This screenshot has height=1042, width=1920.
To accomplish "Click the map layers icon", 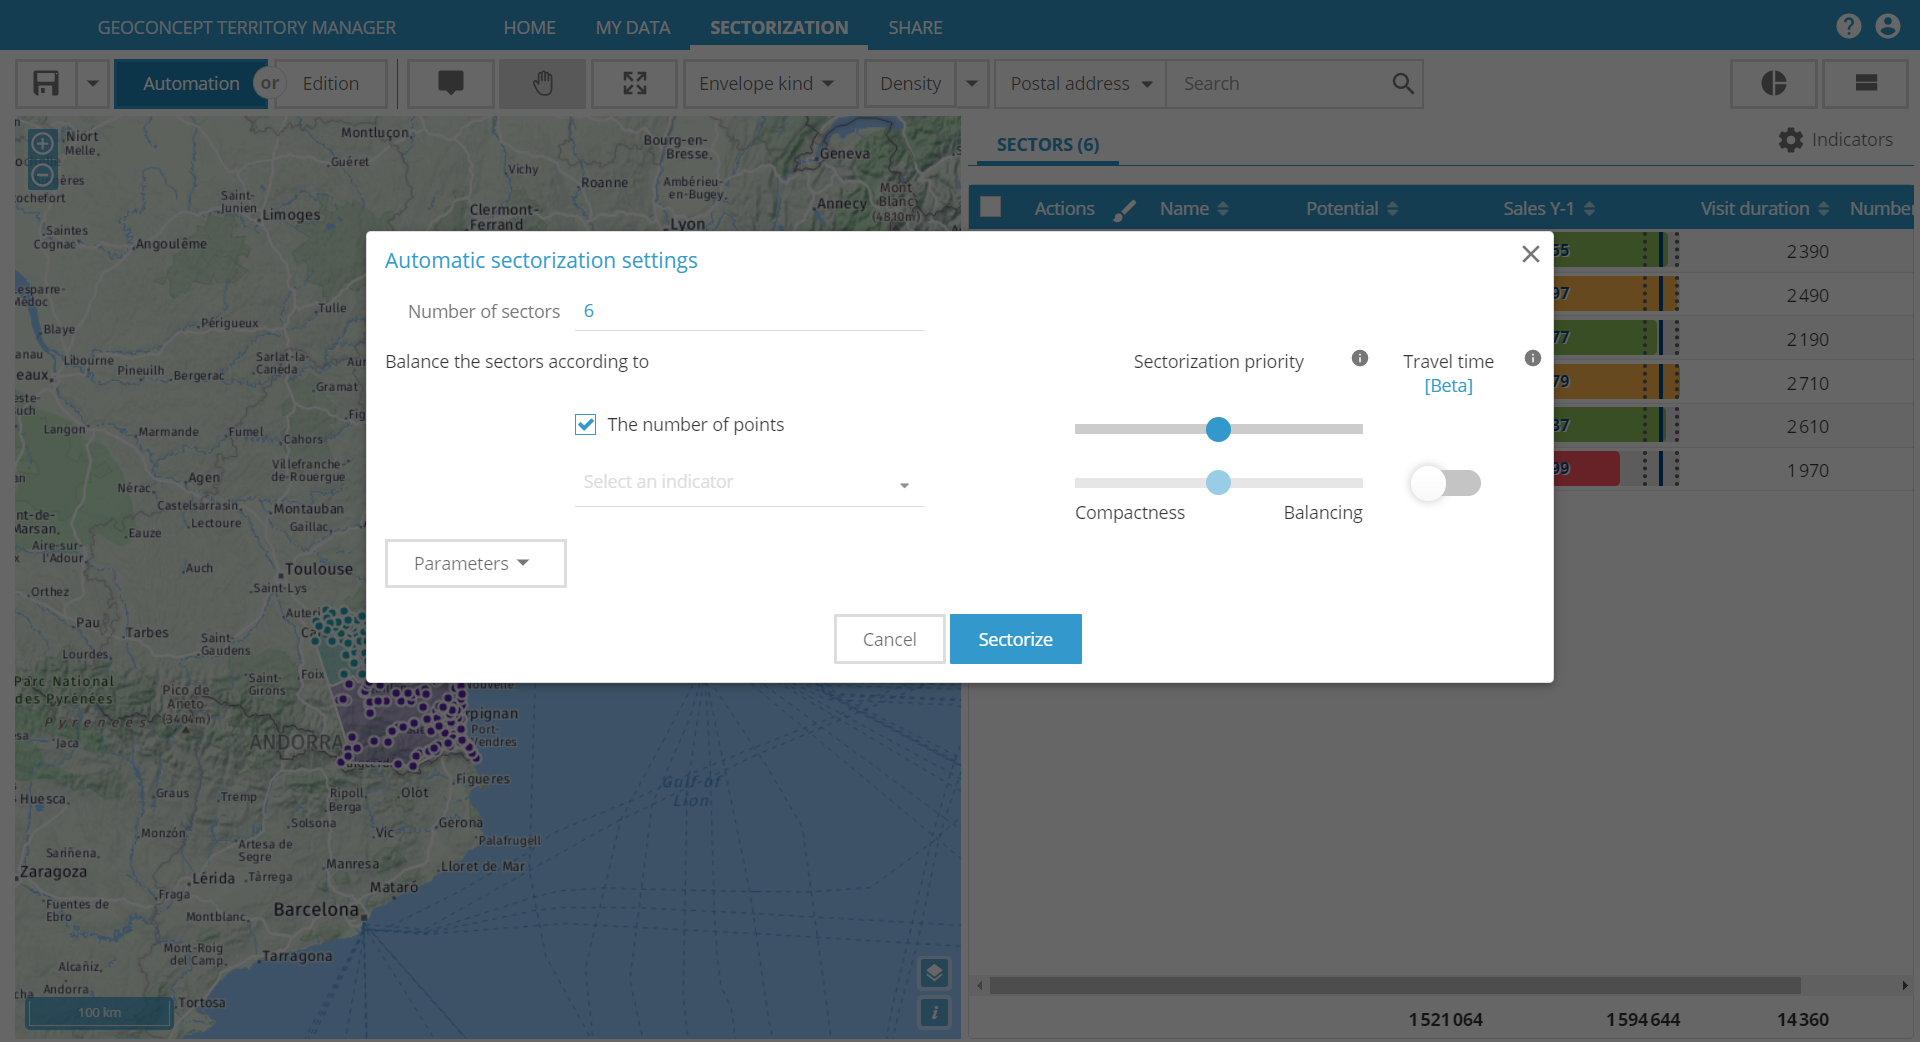I will tap(934, 972).
